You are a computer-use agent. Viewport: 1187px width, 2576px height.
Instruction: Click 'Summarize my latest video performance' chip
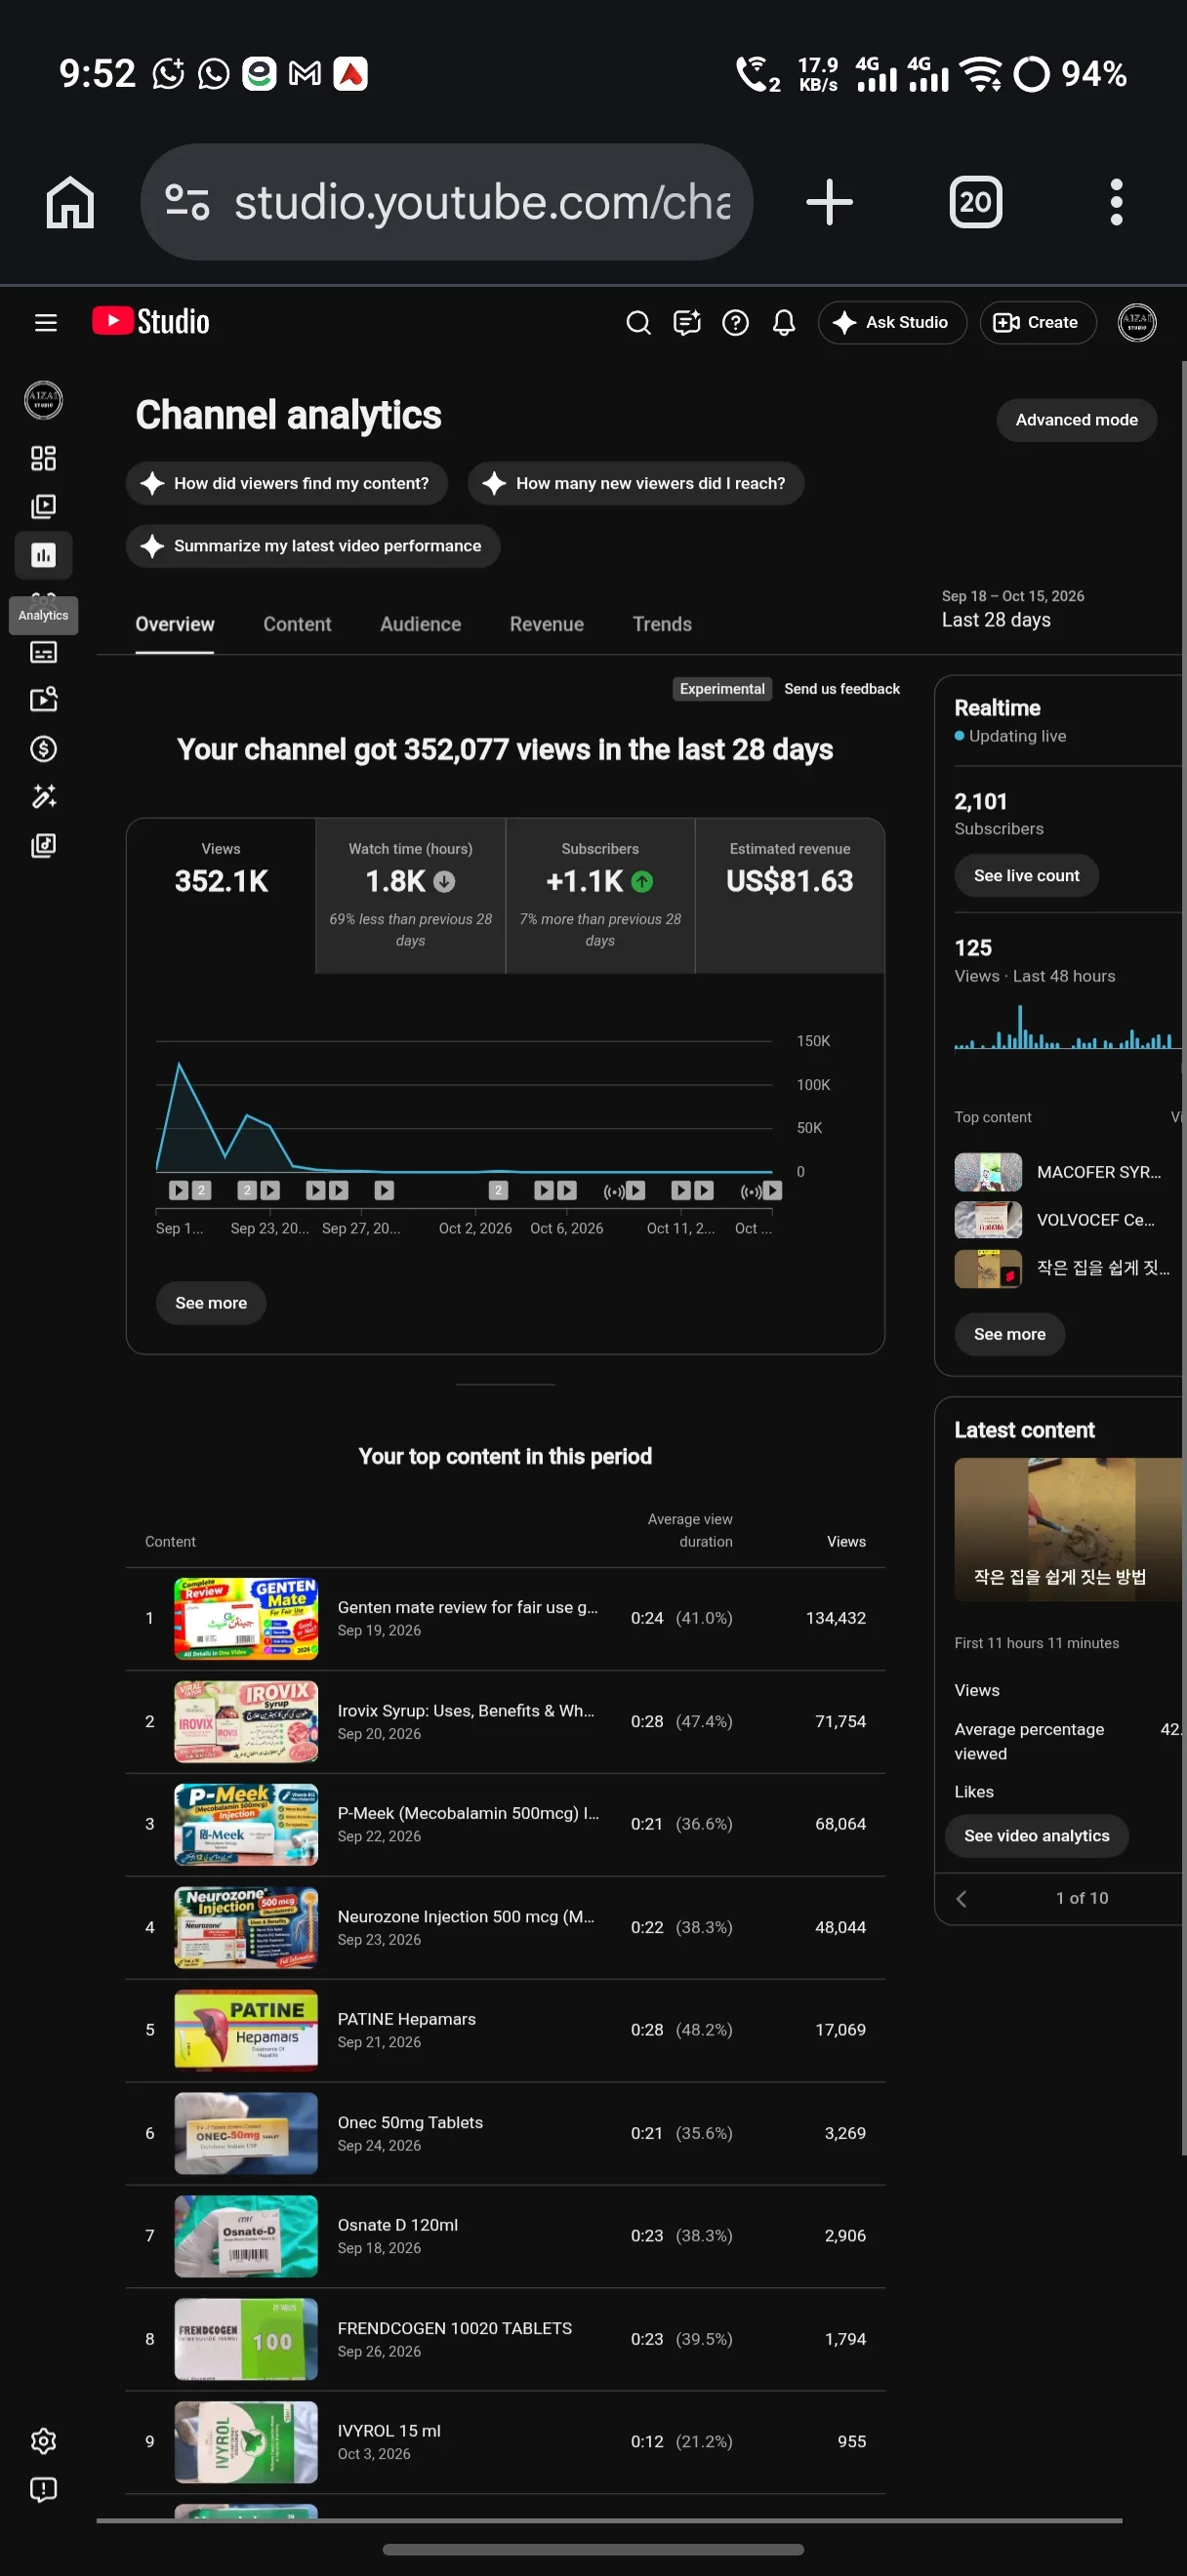[x=312, y=546]
